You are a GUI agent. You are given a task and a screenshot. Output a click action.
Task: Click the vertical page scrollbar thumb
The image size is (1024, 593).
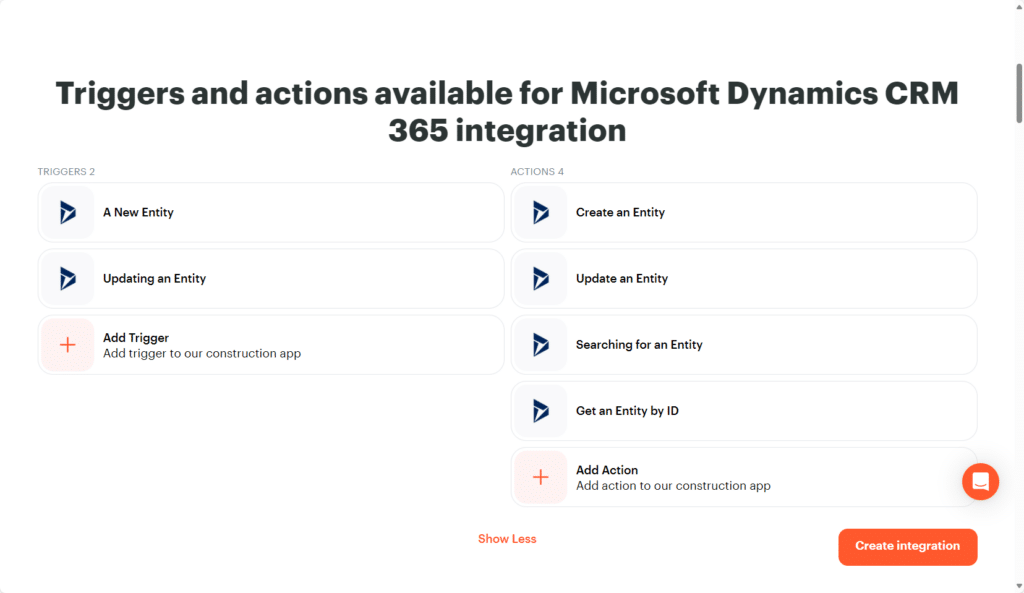point(1018,95)
